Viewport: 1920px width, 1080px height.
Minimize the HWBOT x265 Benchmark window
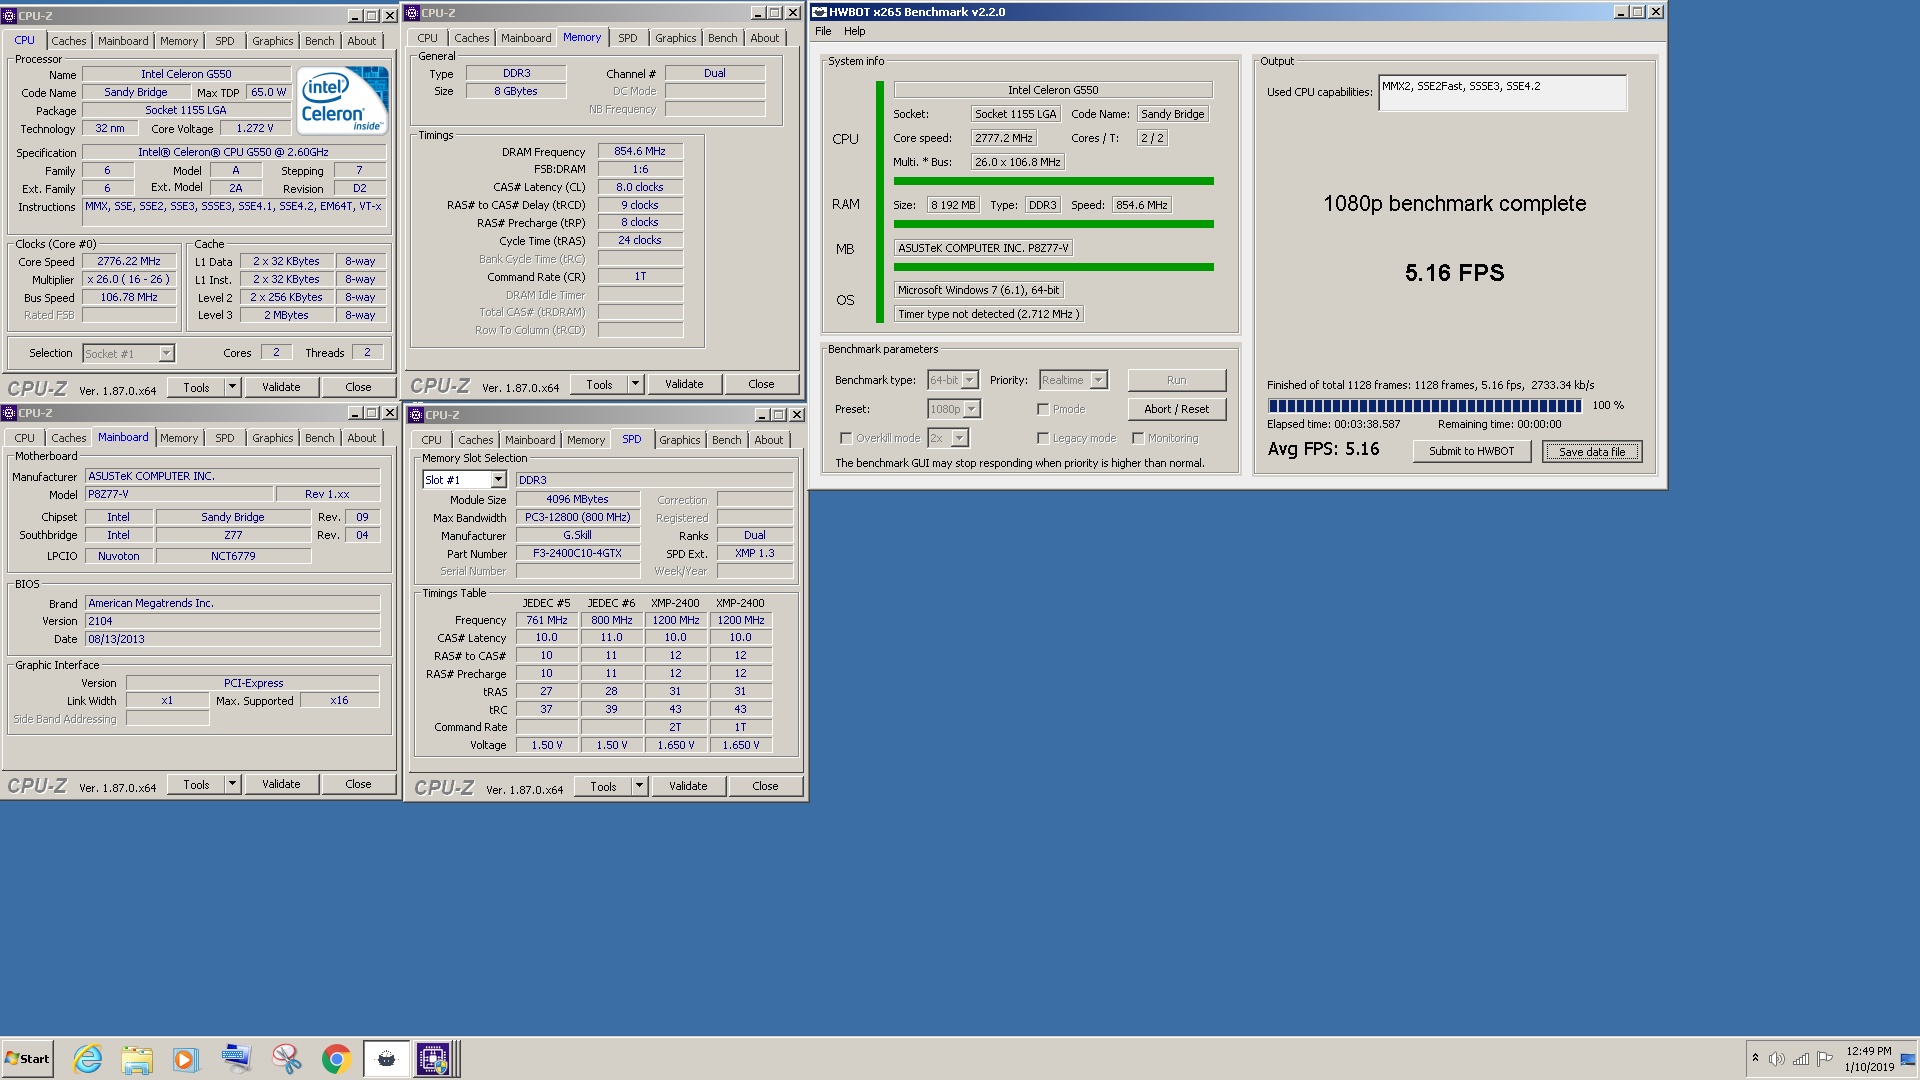tap(1621, 12)
